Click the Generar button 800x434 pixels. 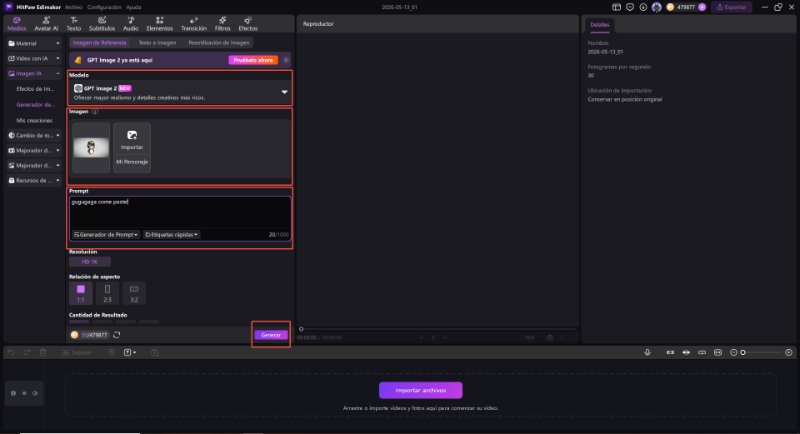pos(271,335)
